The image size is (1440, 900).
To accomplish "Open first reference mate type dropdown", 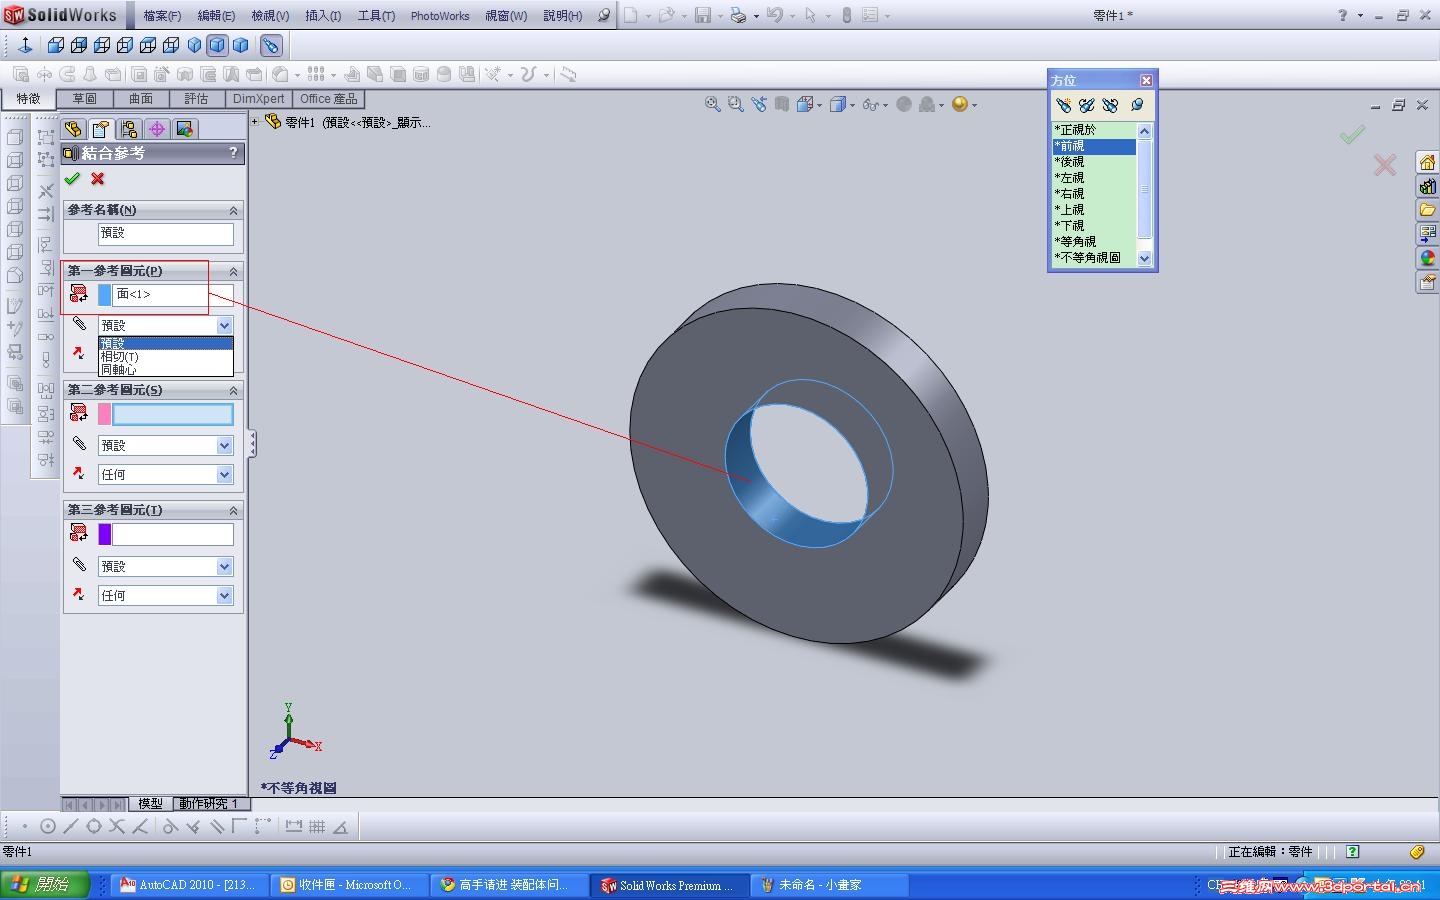I will pyautogui.click(x=224, y=325).
